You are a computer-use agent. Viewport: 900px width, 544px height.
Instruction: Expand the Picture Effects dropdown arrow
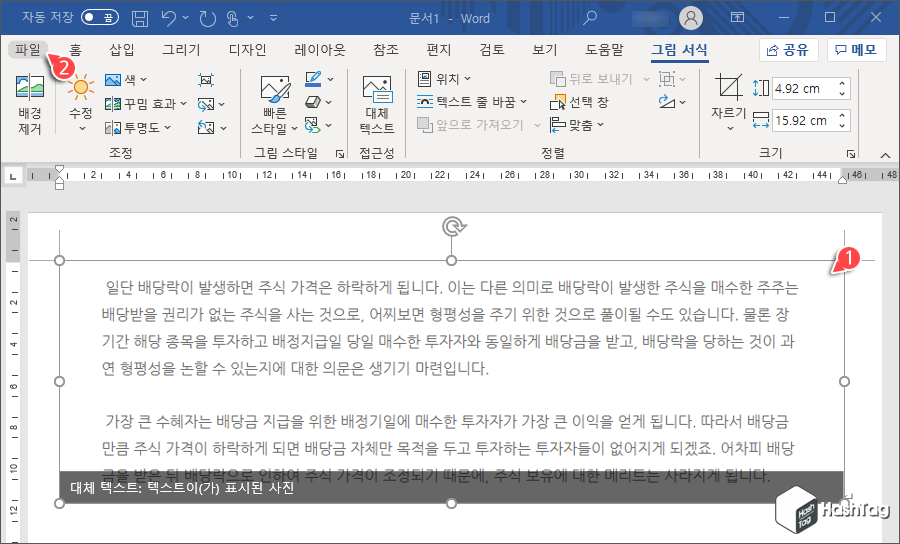(x=329, y=103)
